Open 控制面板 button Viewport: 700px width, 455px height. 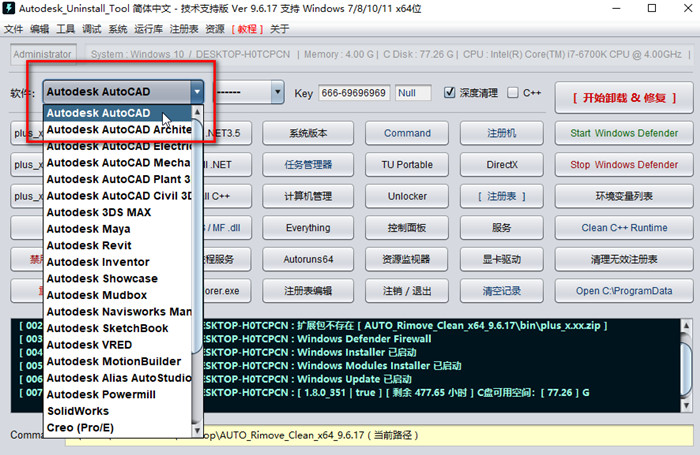407,228
